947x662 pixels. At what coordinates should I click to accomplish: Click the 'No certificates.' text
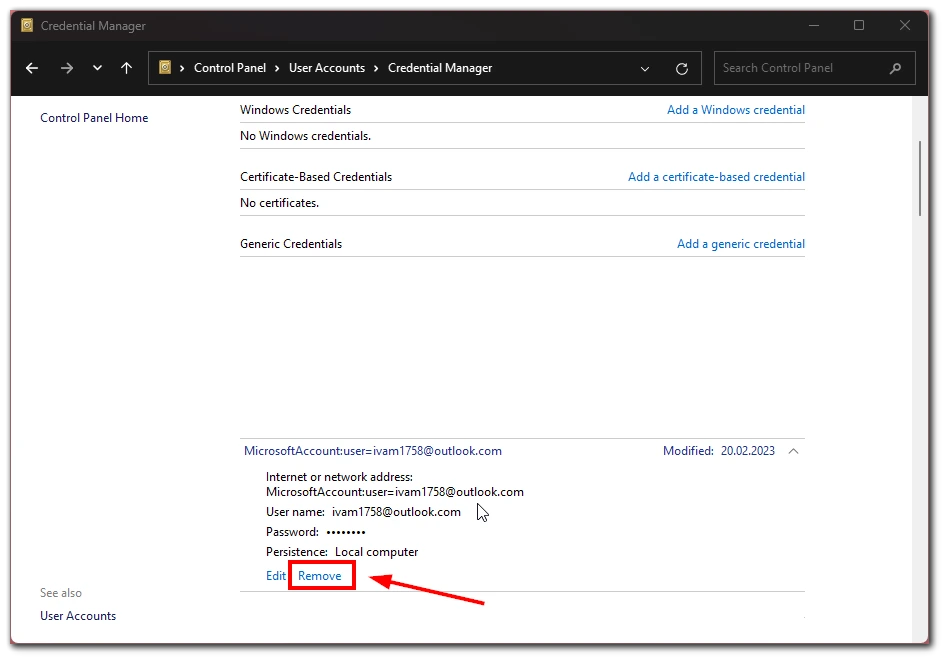pyautogui.click(x=279, y=203)
